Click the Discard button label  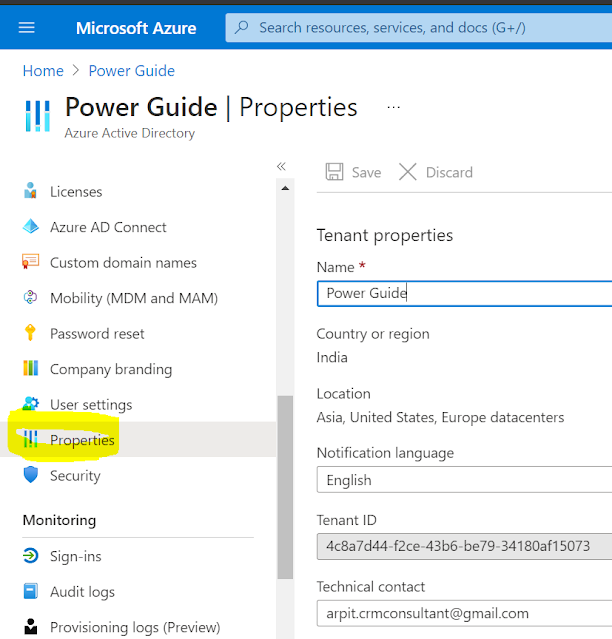point(449,172)
